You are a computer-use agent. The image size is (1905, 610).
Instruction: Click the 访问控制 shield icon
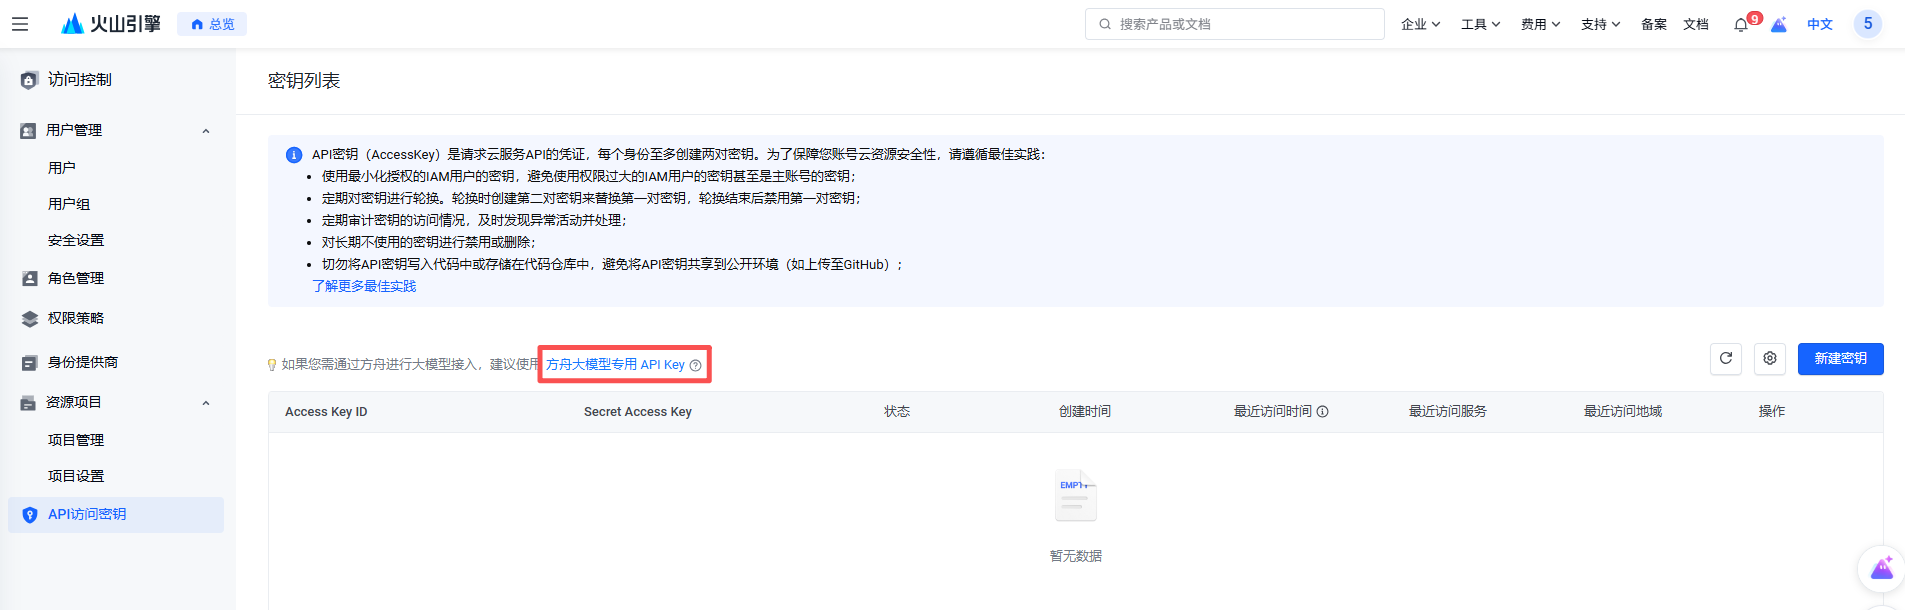pos(29,80)
